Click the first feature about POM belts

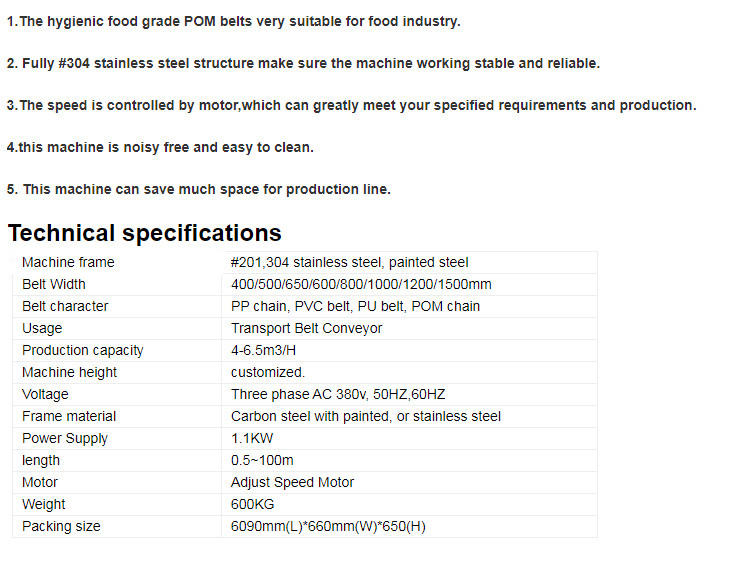click(233, 22)
